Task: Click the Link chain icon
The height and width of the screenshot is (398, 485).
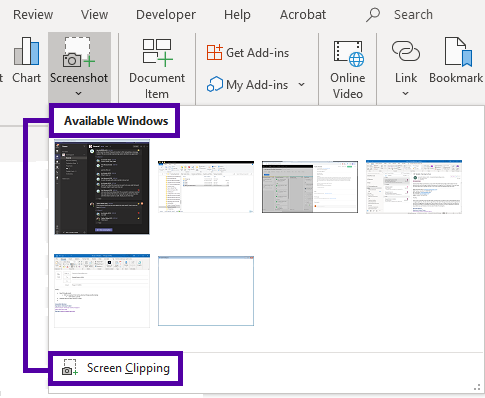Action: point(406,51)
